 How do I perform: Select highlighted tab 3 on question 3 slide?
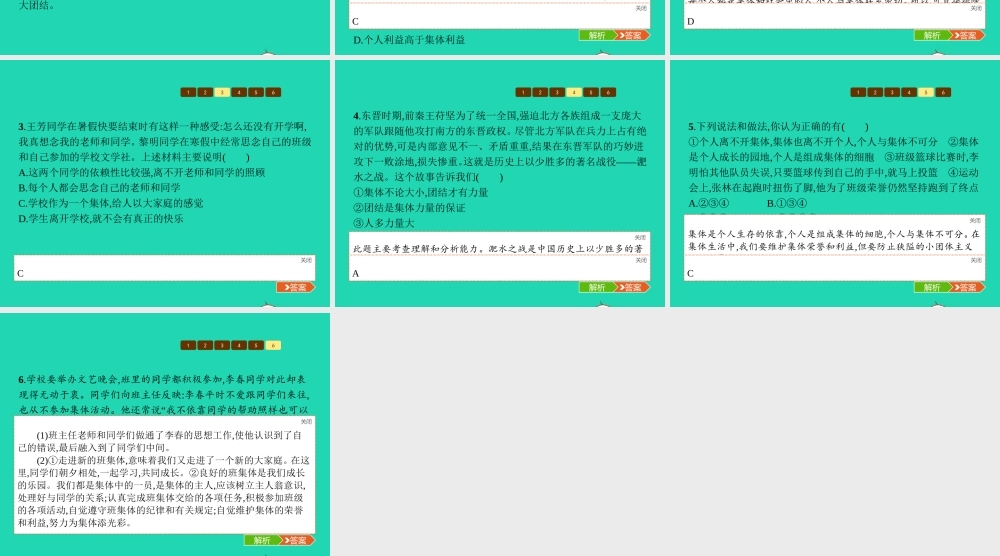point(222,92)
